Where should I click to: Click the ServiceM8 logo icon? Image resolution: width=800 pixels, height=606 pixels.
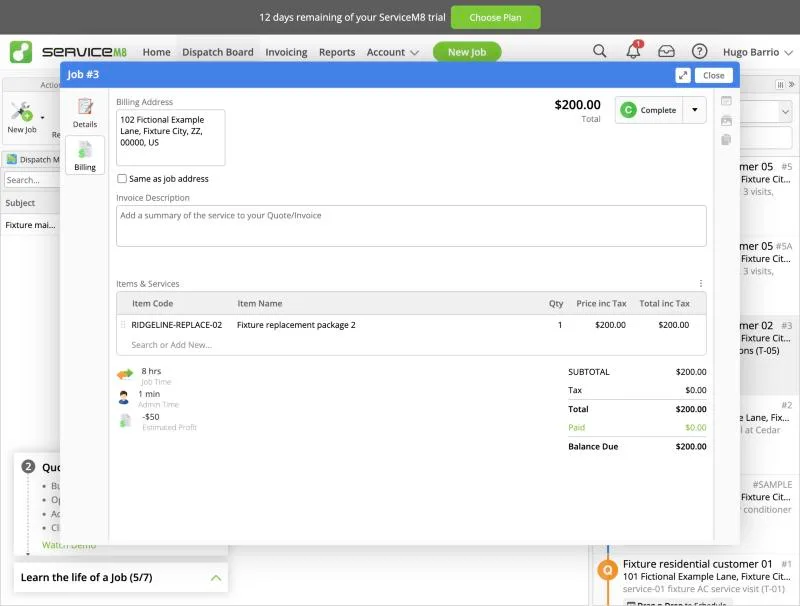pos(21,52)
